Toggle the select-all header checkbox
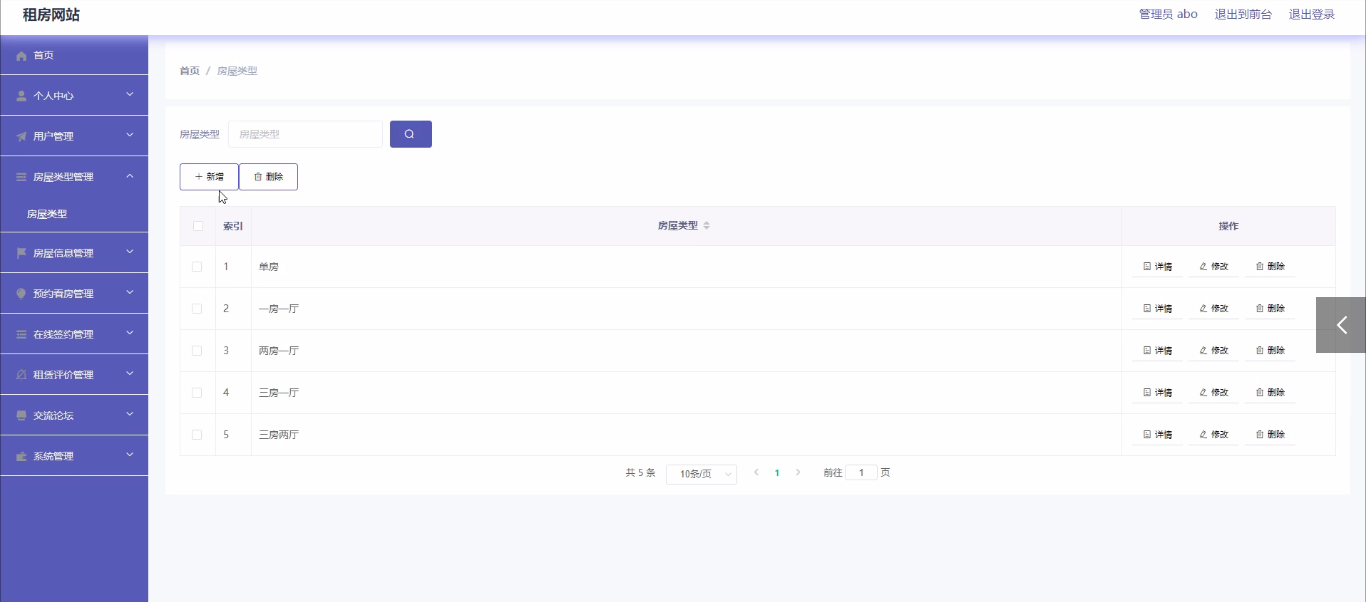 click(197, 226)
